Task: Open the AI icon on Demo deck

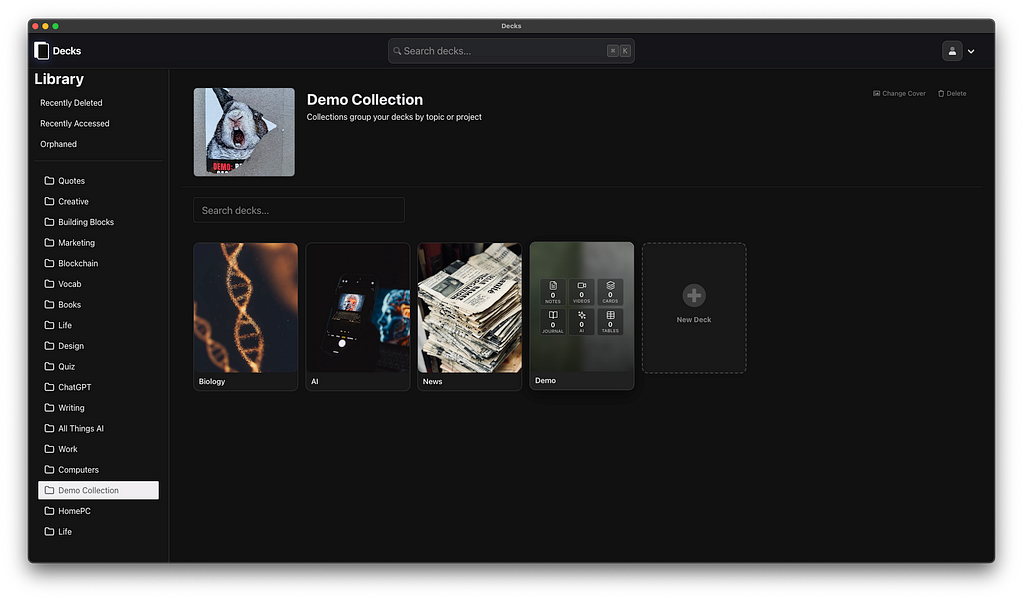Action: click(x=581, y=322)
